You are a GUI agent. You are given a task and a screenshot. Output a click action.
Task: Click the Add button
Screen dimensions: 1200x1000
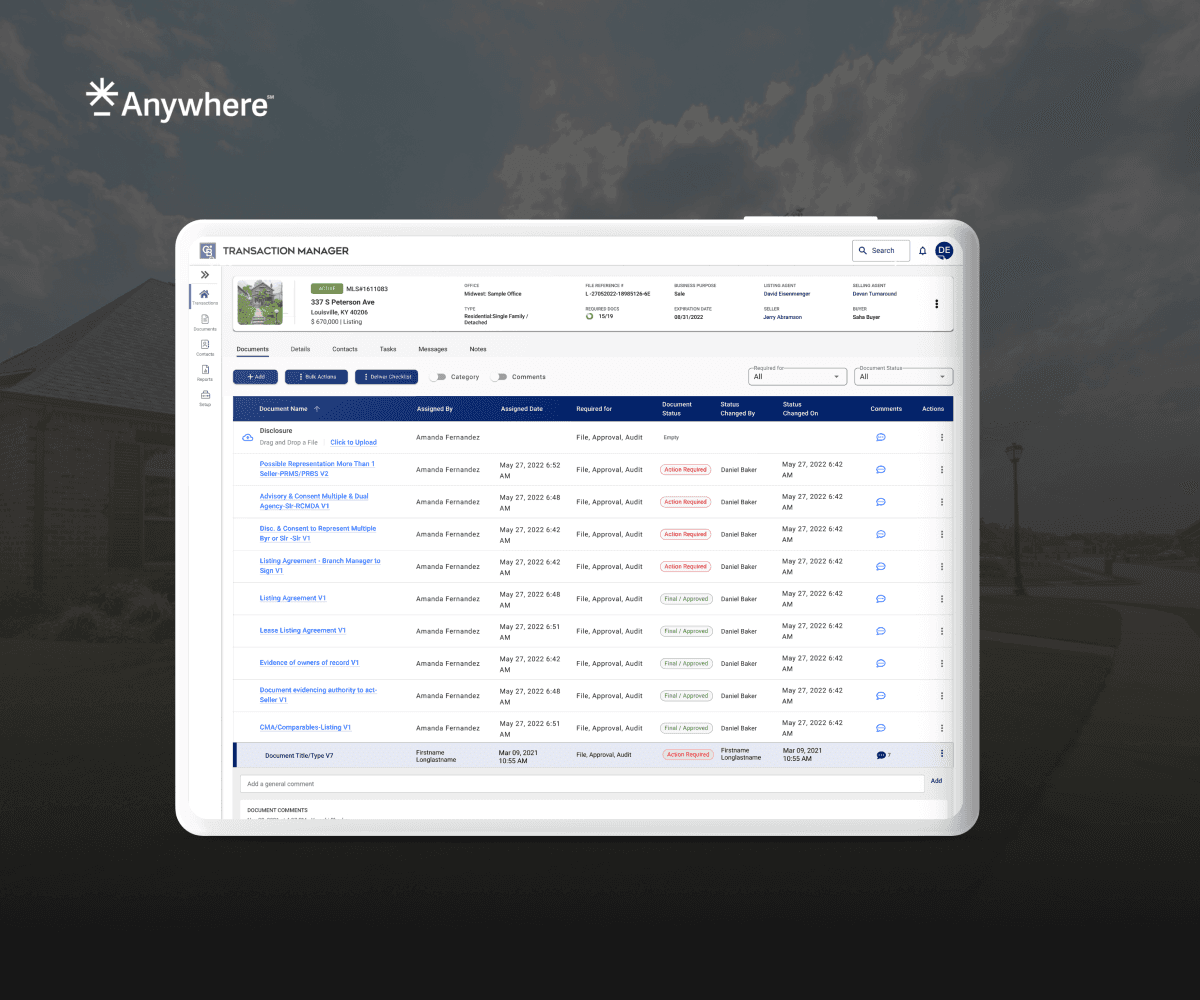256,377
